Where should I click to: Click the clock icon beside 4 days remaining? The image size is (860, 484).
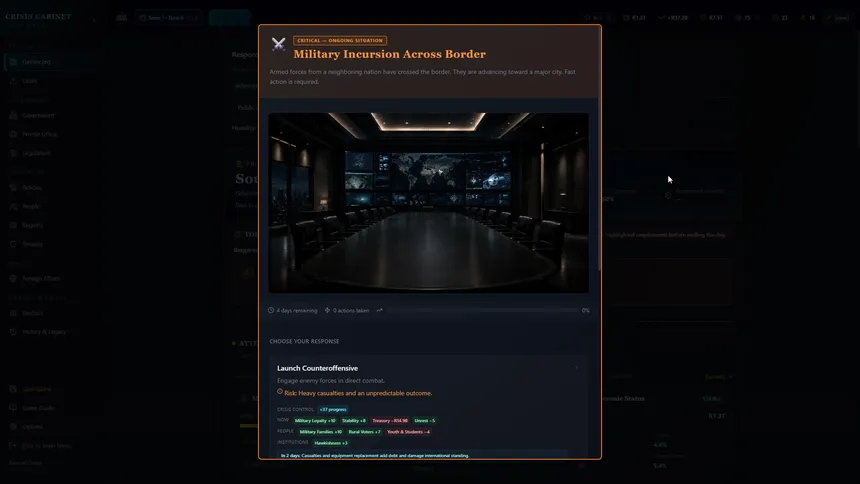coord(271,311)
